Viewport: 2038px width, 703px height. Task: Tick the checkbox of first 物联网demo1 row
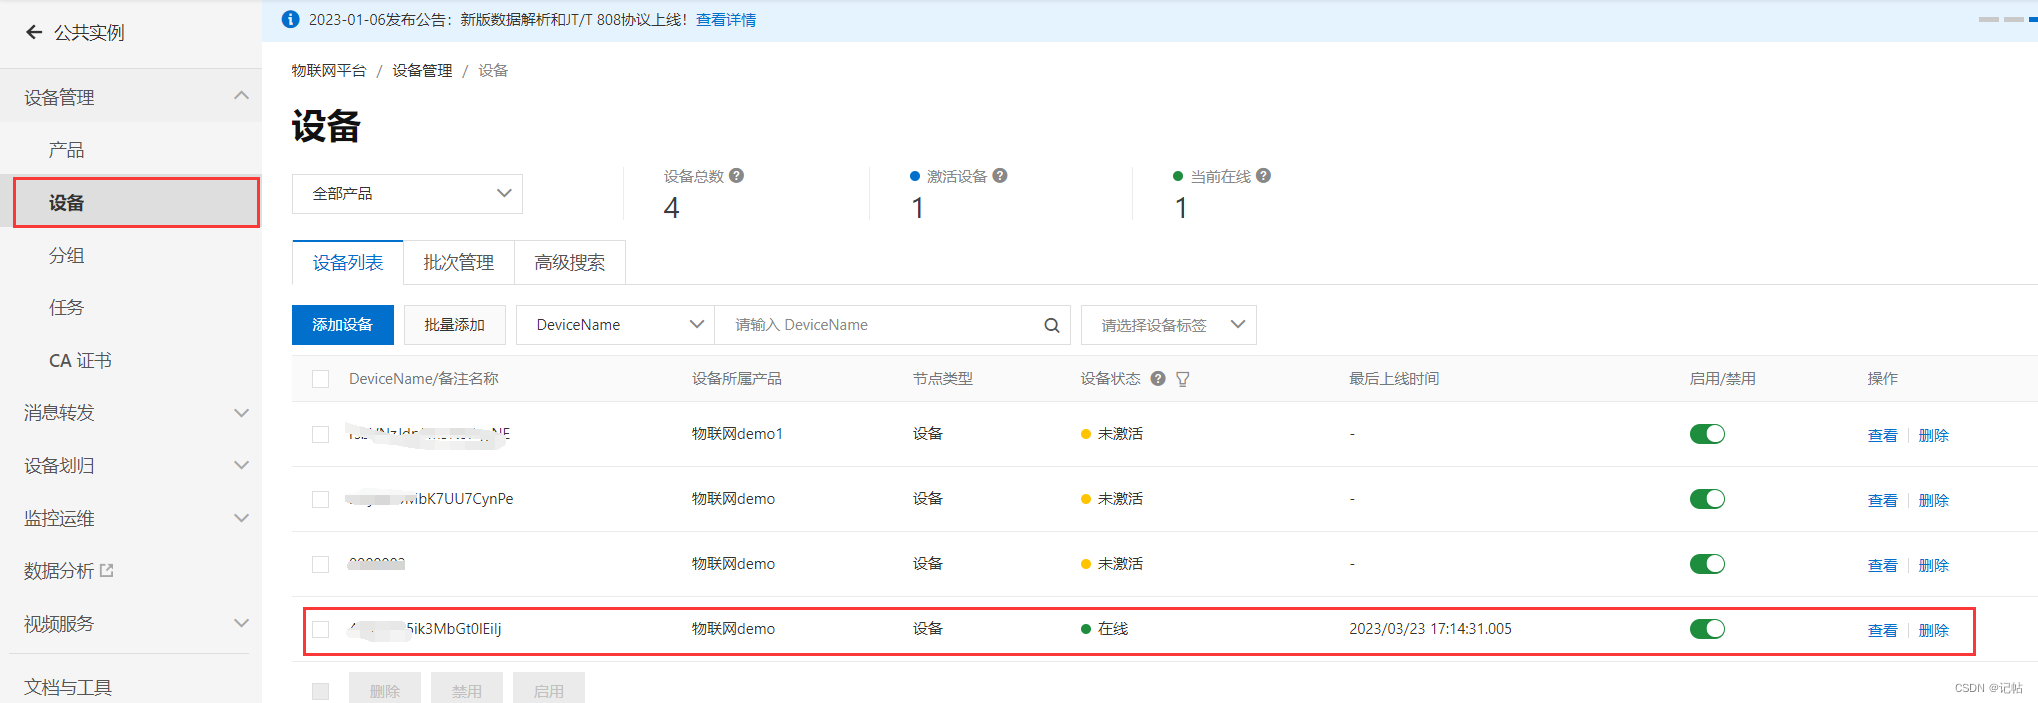click(x=320, y=434)
